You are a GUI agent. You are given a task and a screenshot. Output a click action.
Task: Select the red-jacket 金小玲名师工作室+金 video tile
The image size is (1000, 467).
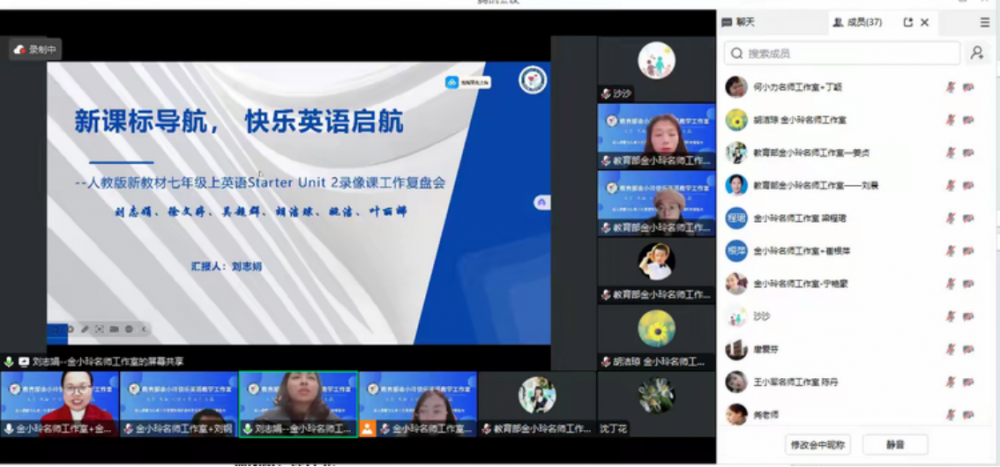coord(60,404)
